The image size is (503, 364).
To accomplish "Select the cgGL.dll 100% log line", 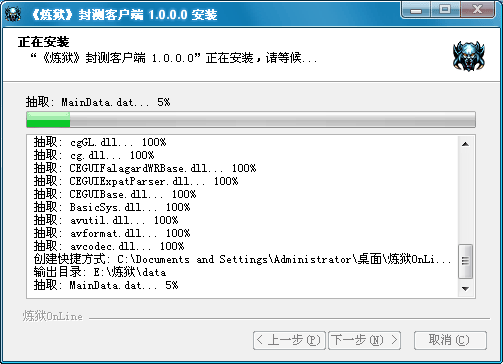I will tap(100, 142).
